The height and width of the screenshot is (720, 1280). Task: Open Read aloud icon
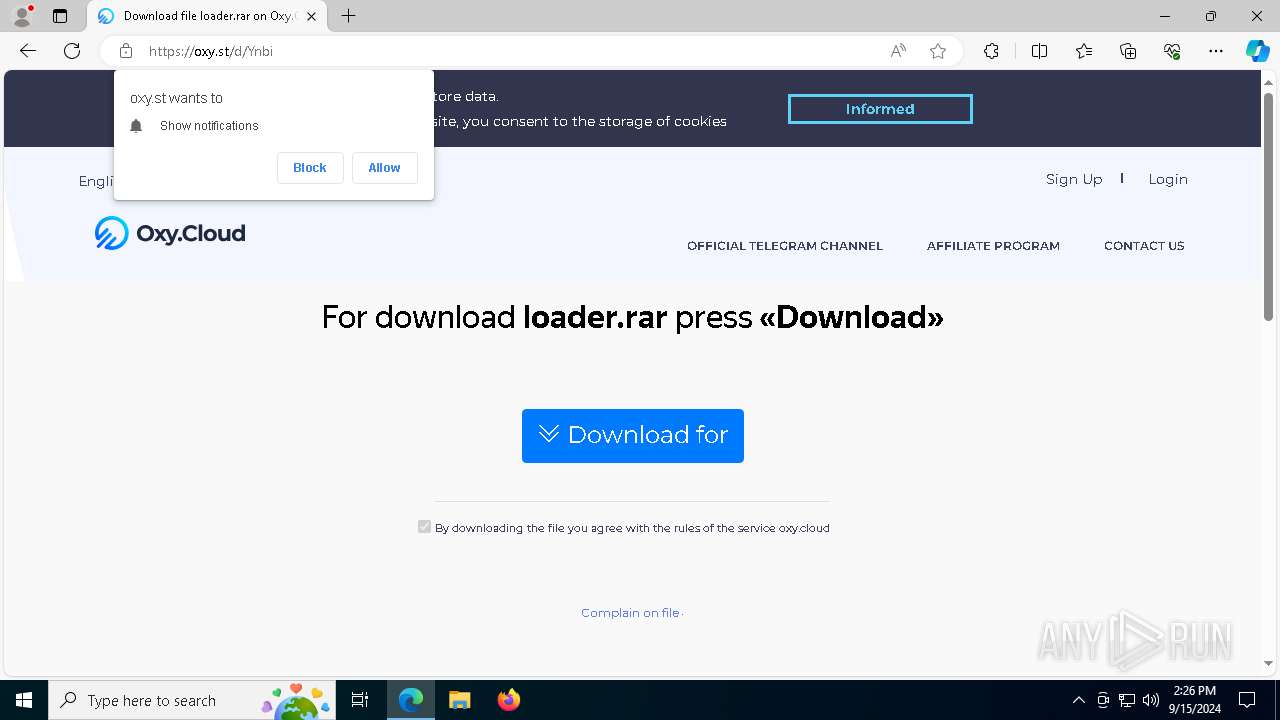click(x=898, y=51)
